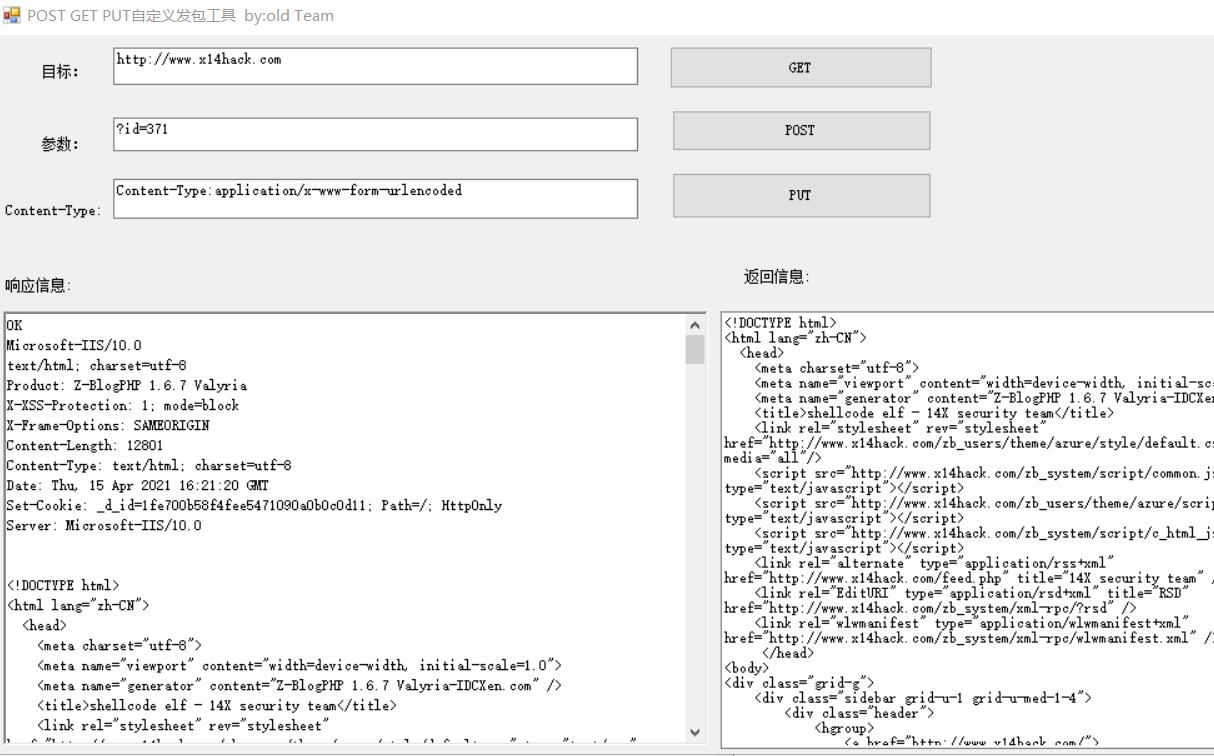
Task: Click the 'Microsoft-IIS/10.0' line at top of response
Action: point(74,345)
